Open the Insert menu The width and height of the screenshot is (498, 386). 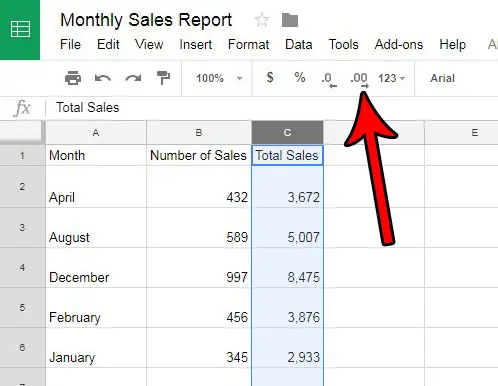click(196, 44)
